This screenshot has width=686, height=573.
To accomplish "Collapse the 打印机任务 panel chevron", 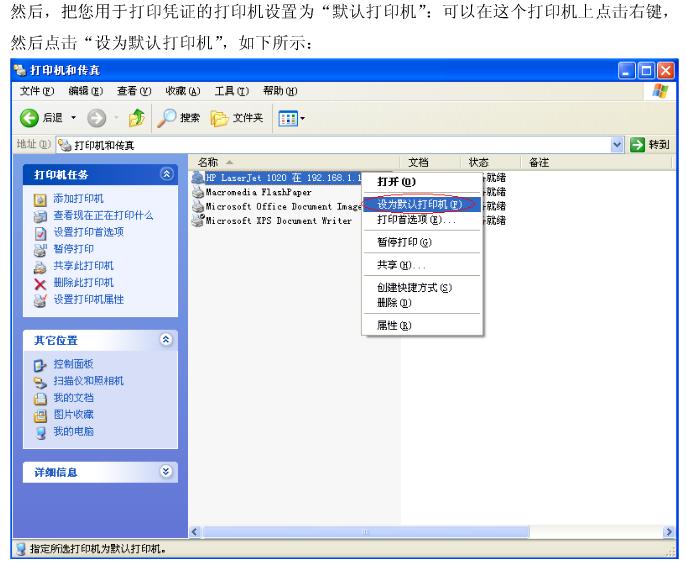I will [166, 174].
